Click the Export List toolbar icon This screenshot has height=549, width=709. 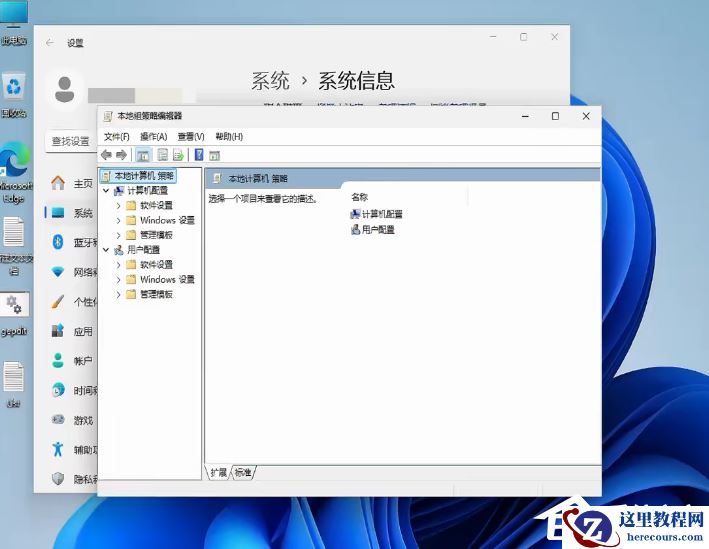[179, 155]
